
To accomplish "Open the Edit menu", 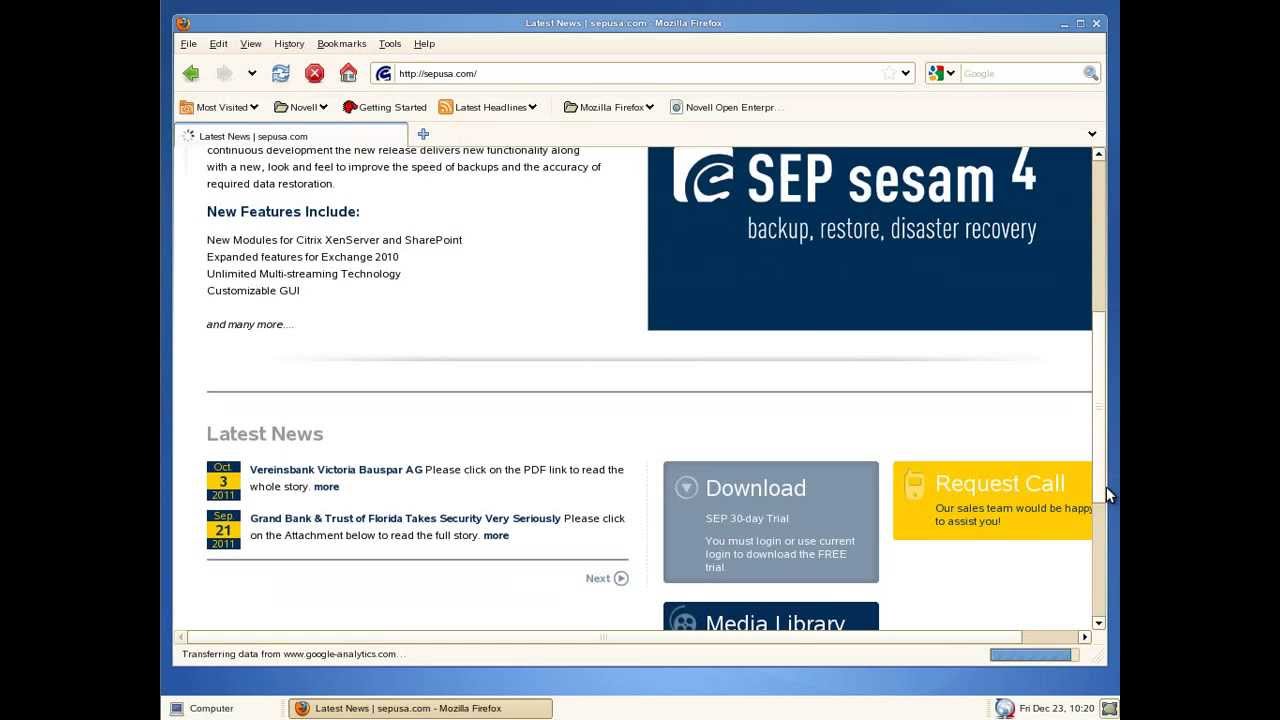I will coord(218,44).
